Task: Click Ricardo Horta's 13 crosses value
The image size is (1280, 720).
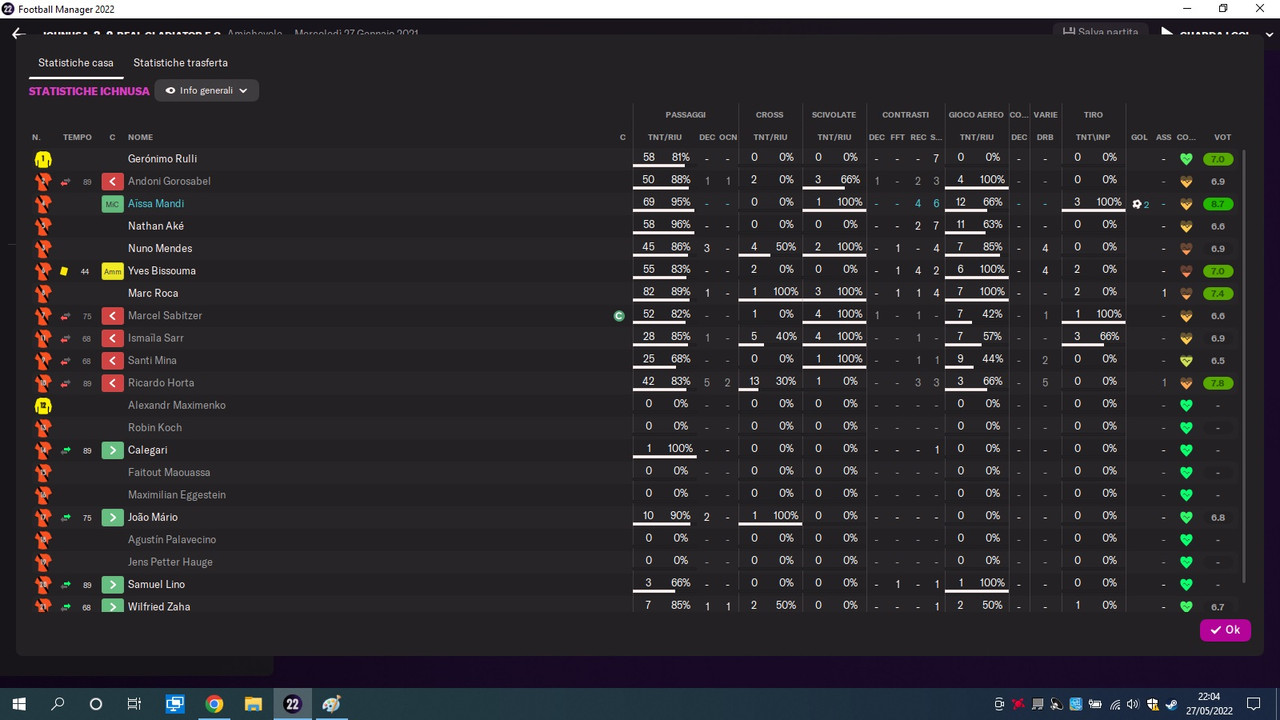Action: (754, 382)
